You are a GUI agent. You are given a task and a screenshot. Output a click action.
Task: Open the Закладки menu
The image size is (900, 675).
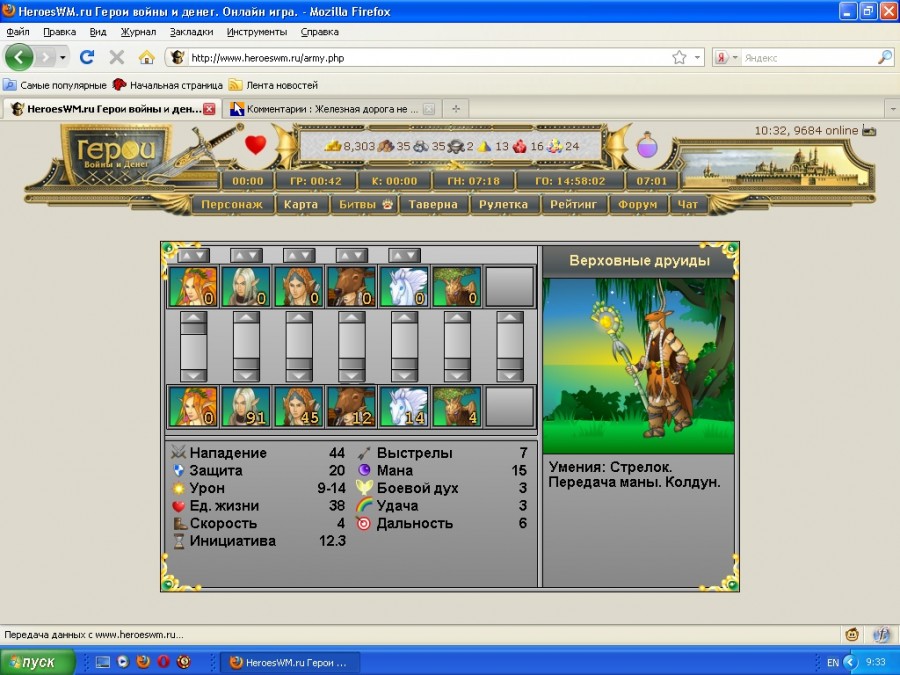(191, 32)
